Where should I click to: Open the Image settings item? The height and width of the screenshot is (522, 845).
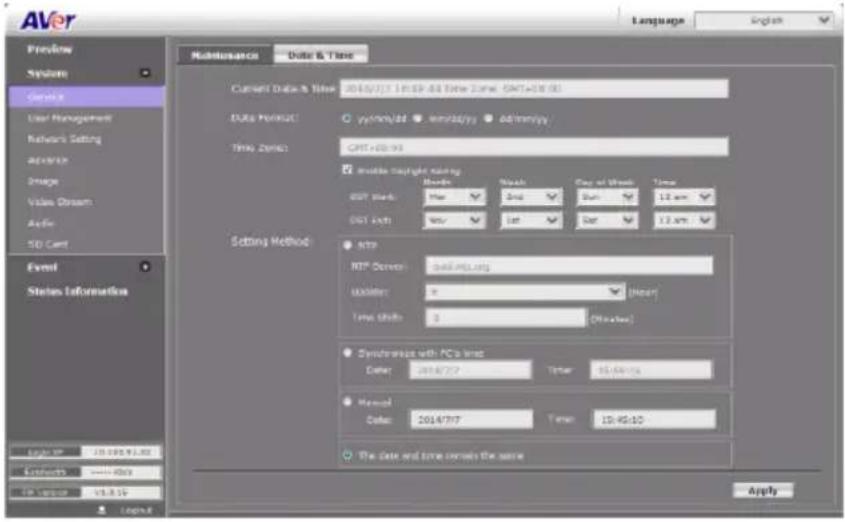coord(43,181)
